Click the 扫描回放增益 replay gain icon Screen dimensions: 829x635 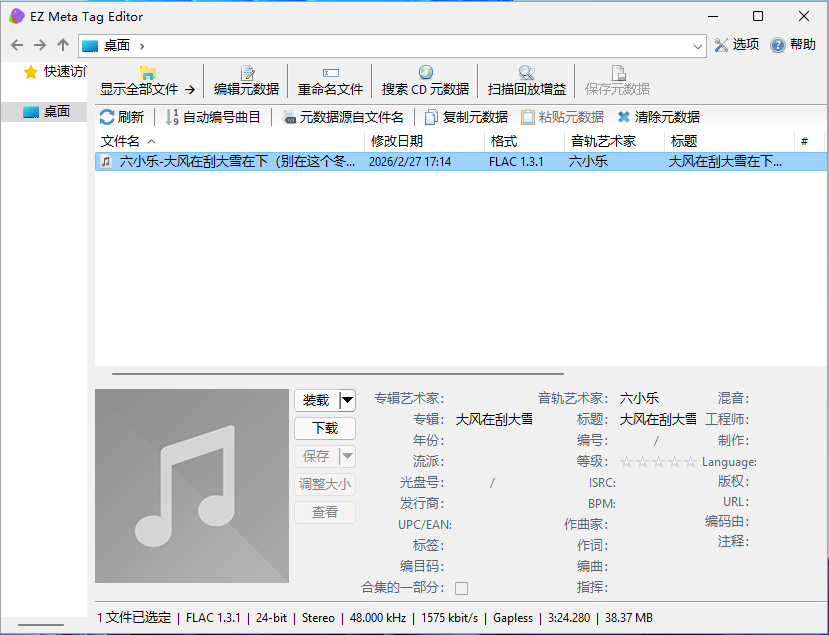coord(527,80)
